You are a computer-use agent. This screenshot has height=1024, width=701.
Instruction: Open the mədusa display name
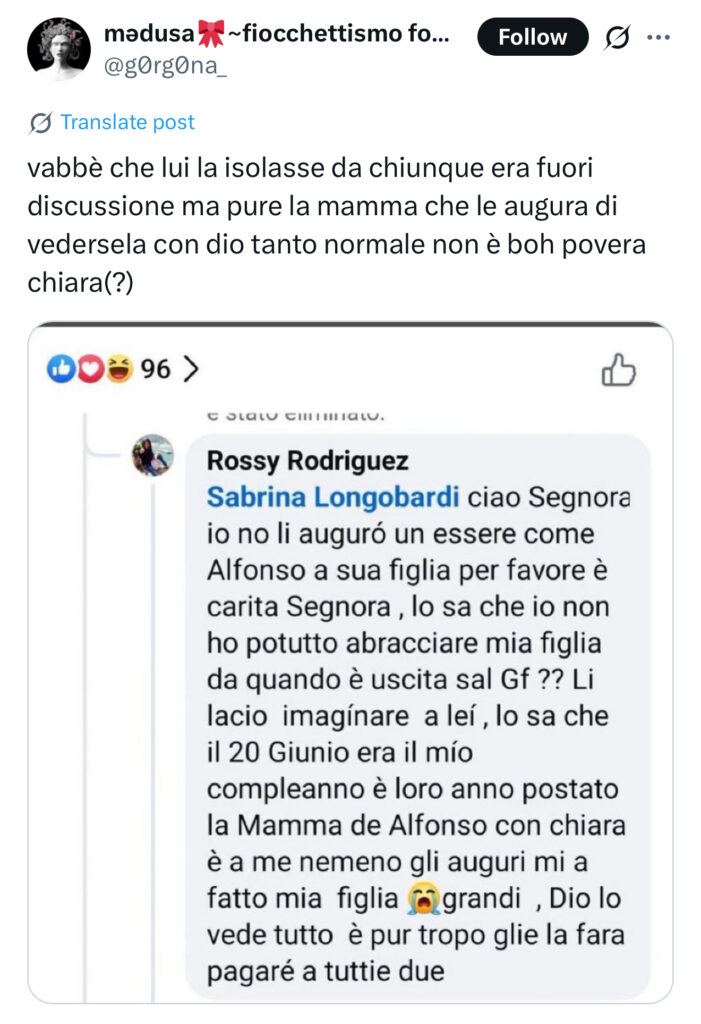pyautogui.click(x=150, y=35)
